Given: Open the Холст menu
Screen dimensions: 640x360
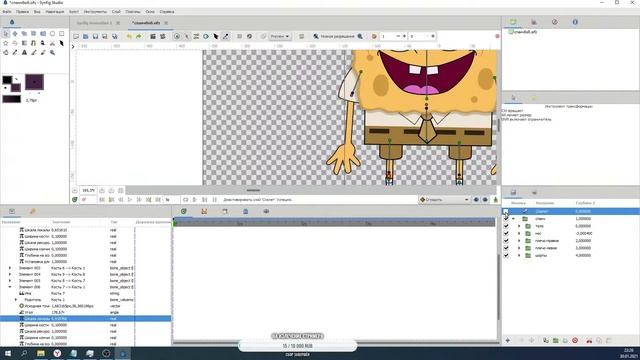Looking at the screenshot, I should coord(73,12).
